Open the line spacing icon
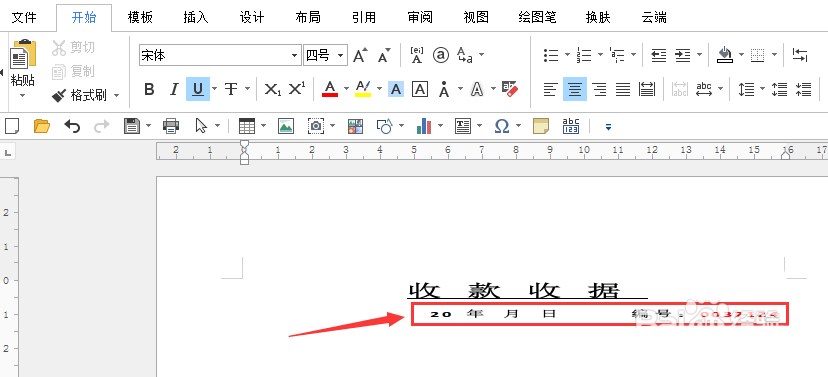Image resolution: width=828 pixels, height=377 pixels. click(746, 89)
